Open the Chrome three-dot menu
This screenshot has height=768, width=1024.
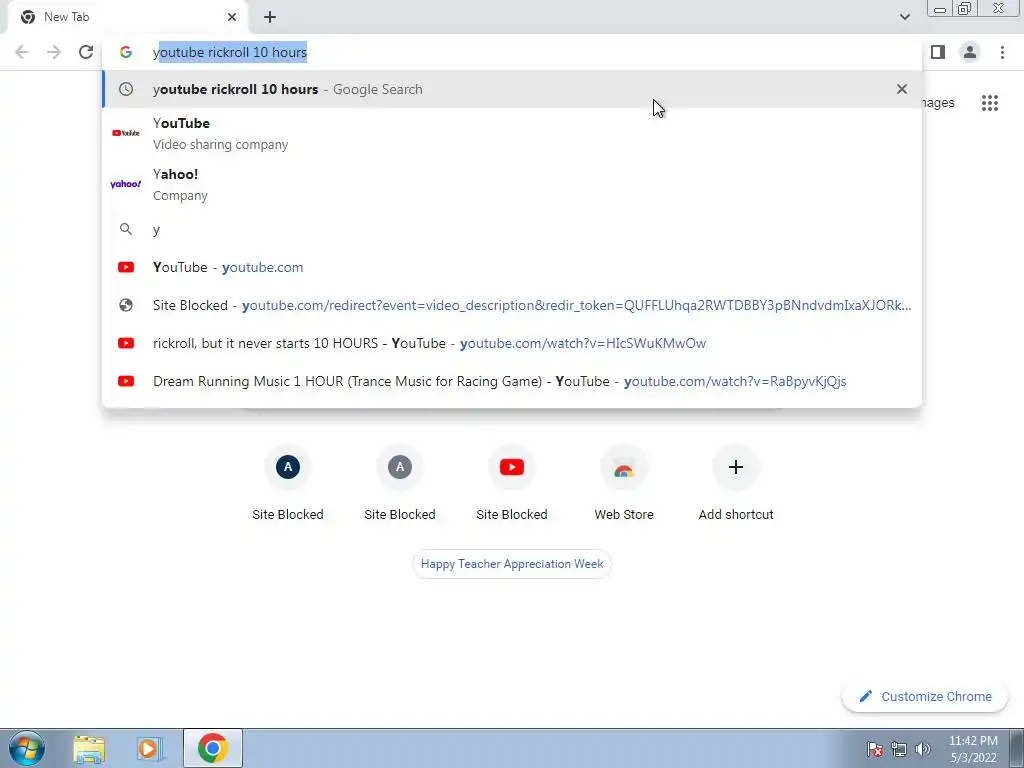coord(1002,52)
